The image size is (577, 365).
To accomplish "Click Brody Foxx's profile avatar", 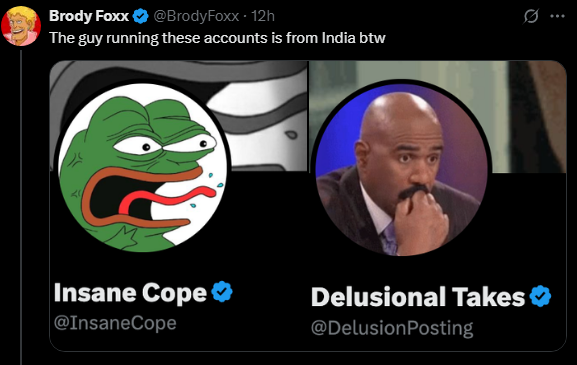I will (x=21, y=26).
